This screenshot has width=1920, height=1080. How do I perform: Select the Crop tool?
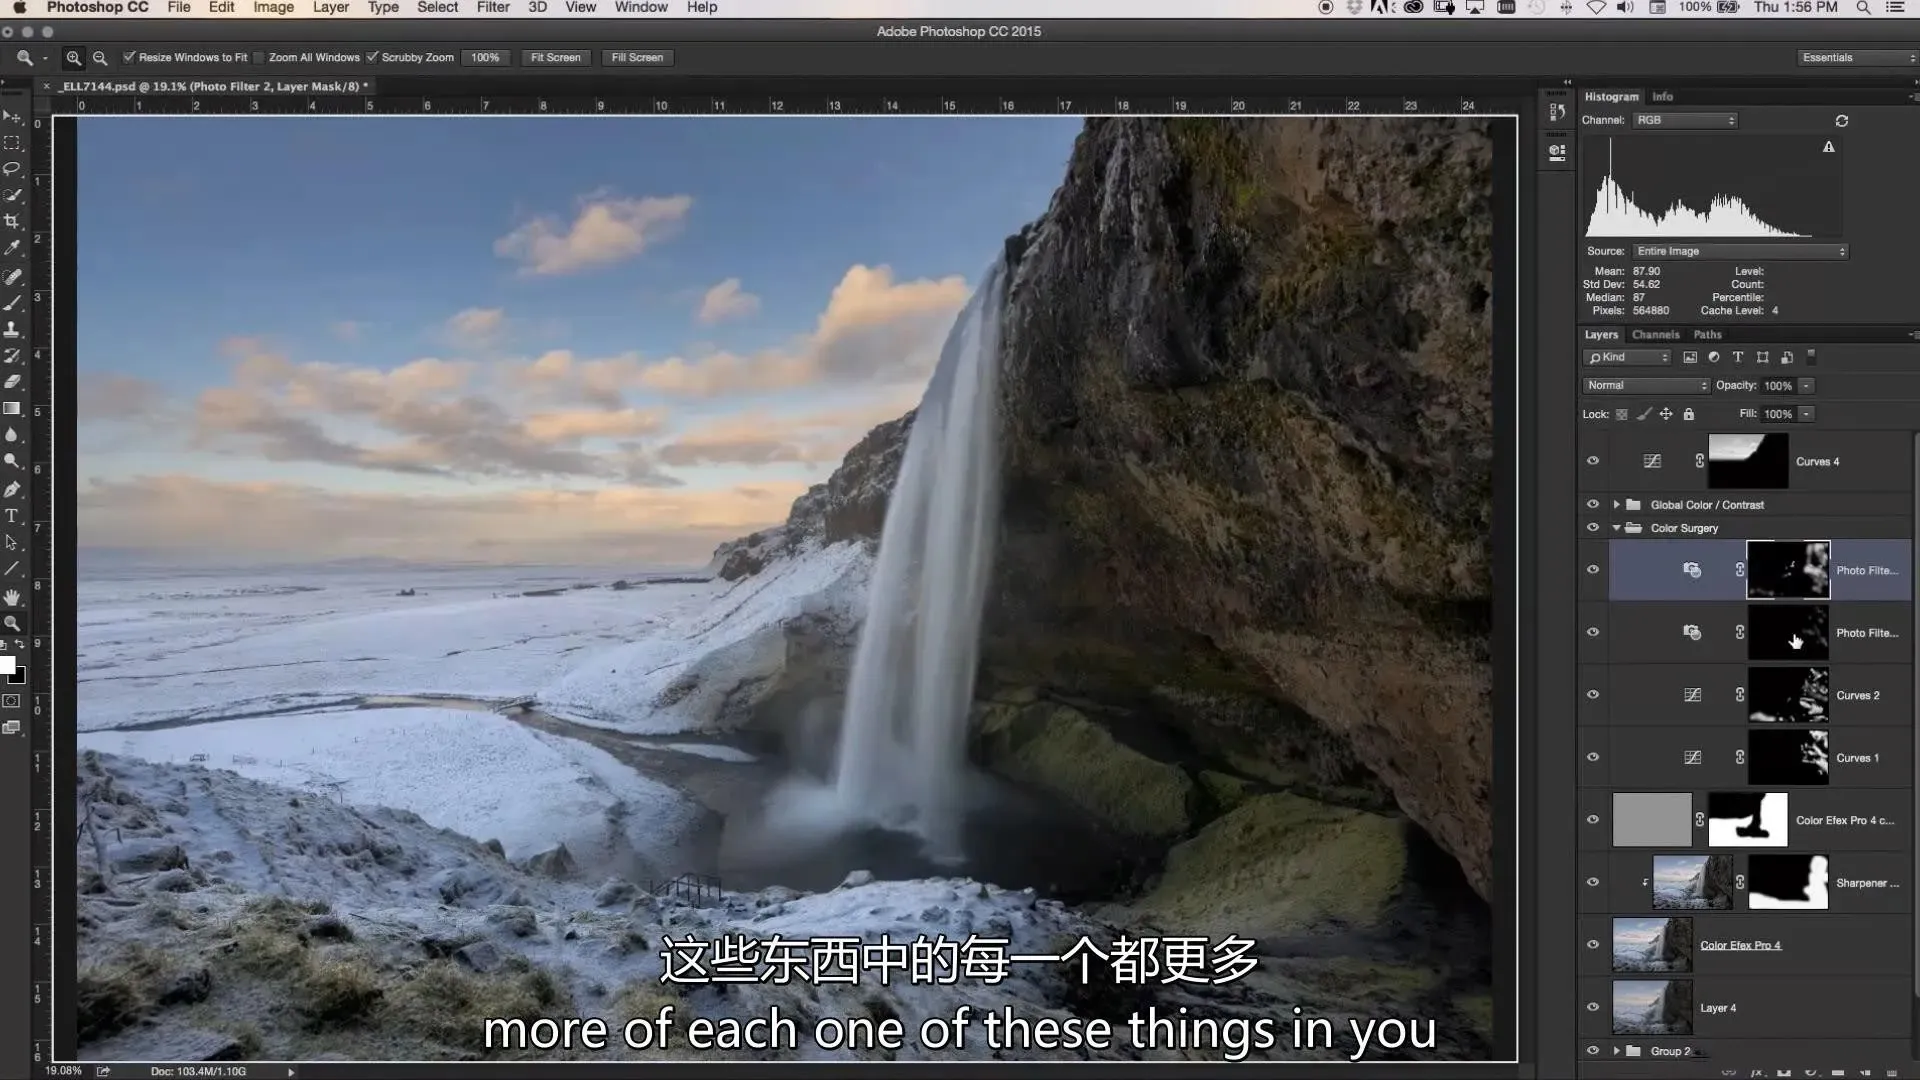12,221
